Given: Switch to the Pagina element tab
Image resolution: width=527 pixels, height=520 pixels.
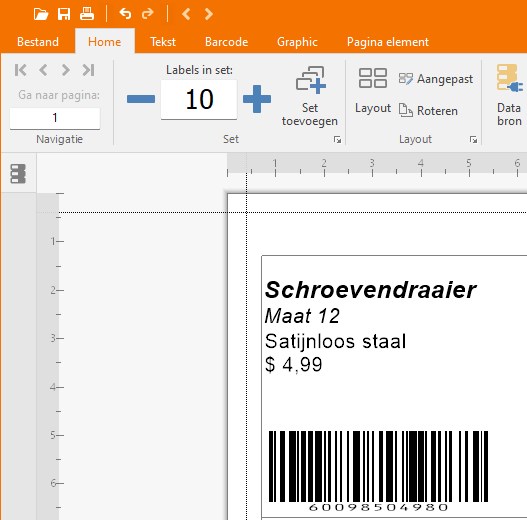Looking at the screenshot, I should [x=388, y=42].
